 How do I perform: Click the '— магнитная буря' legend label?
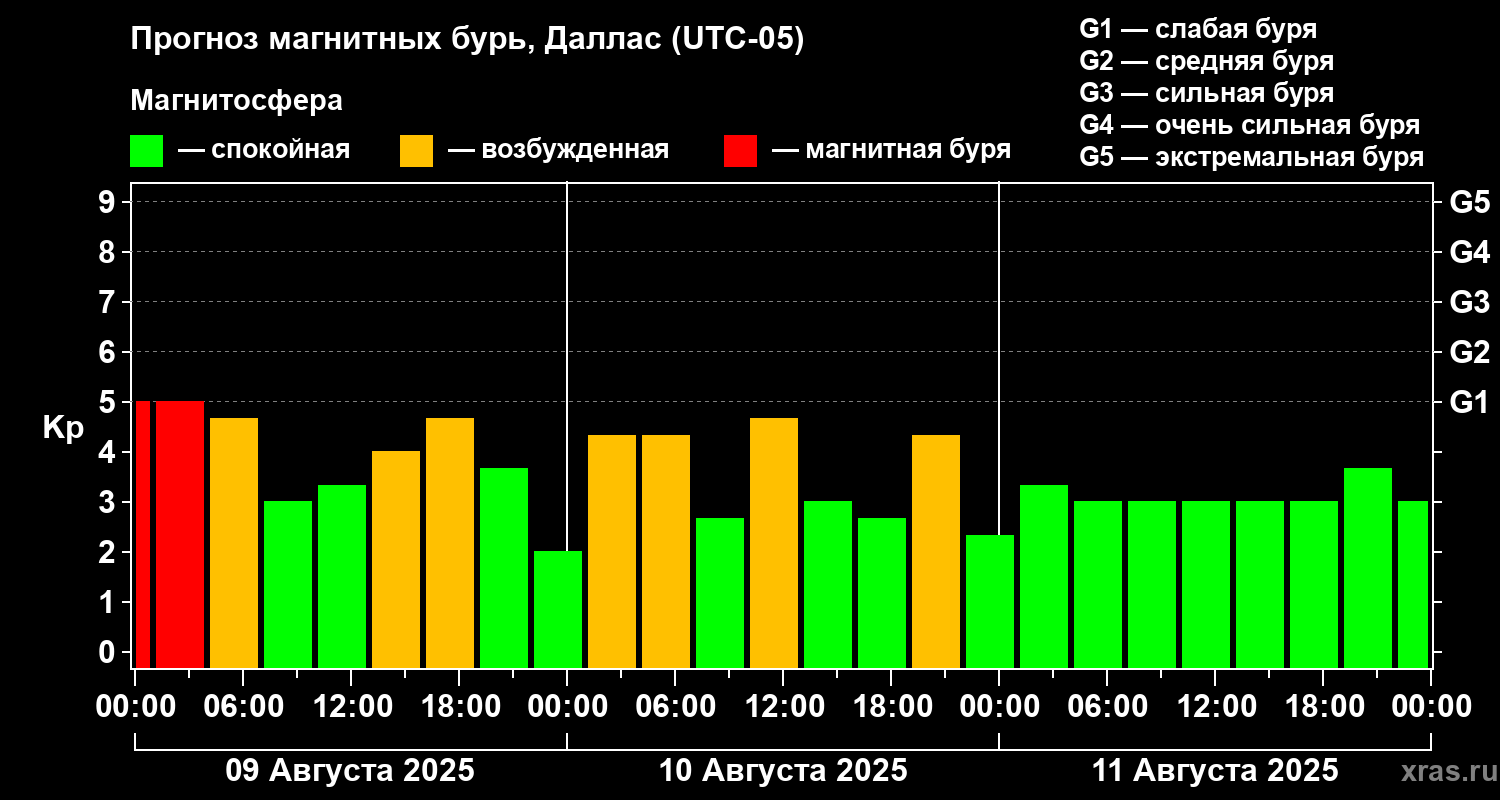[891, 150]
